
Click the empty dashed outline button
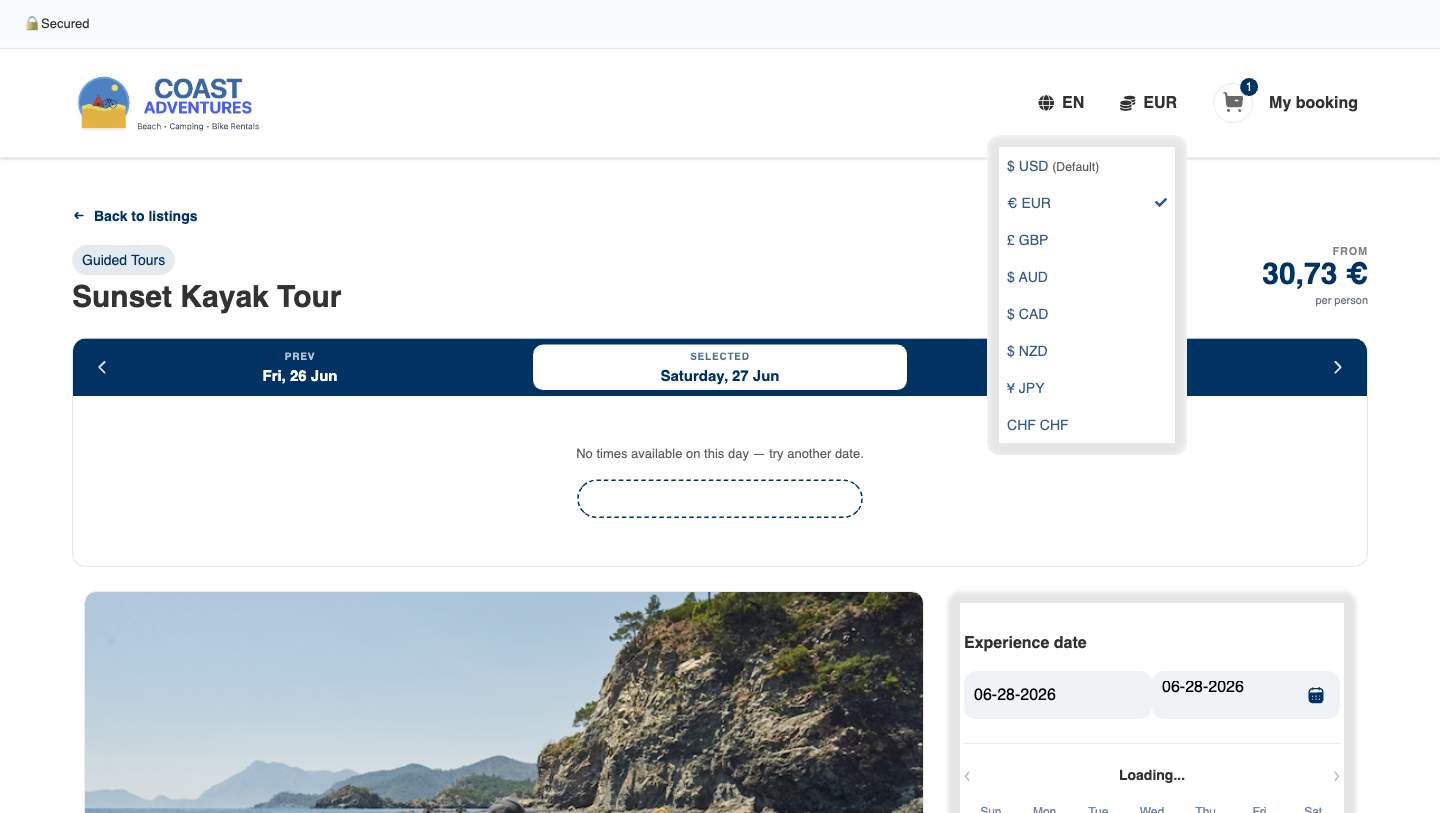click(720, 498)
